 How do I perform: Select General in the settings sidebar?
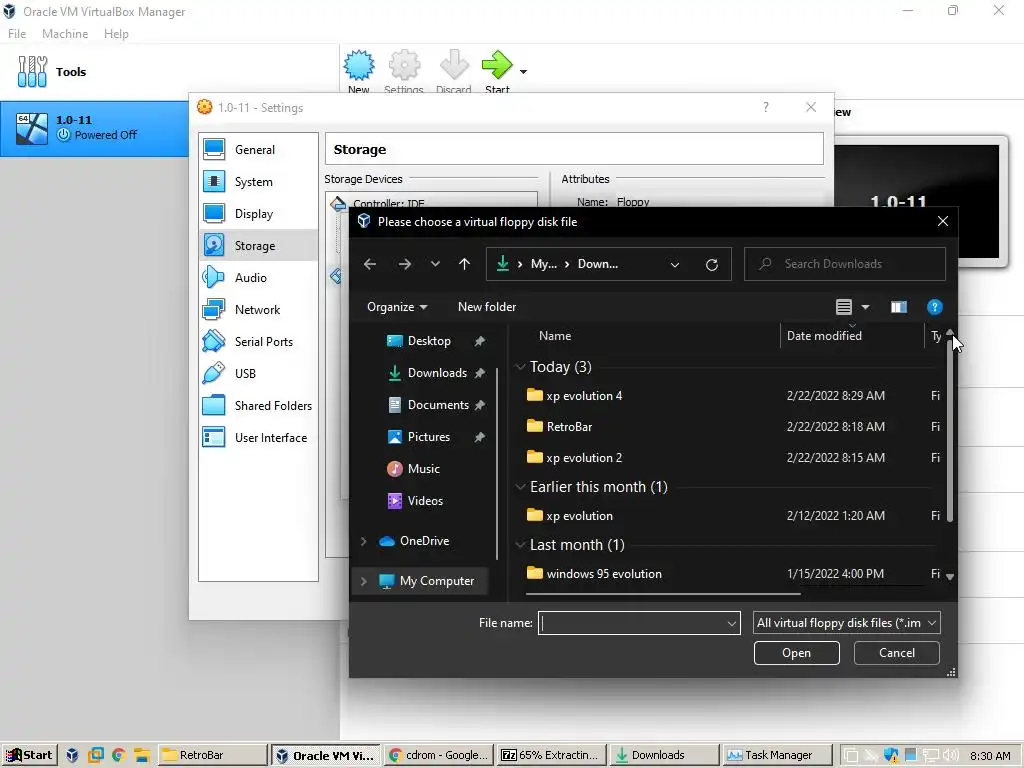click(259, 150)
